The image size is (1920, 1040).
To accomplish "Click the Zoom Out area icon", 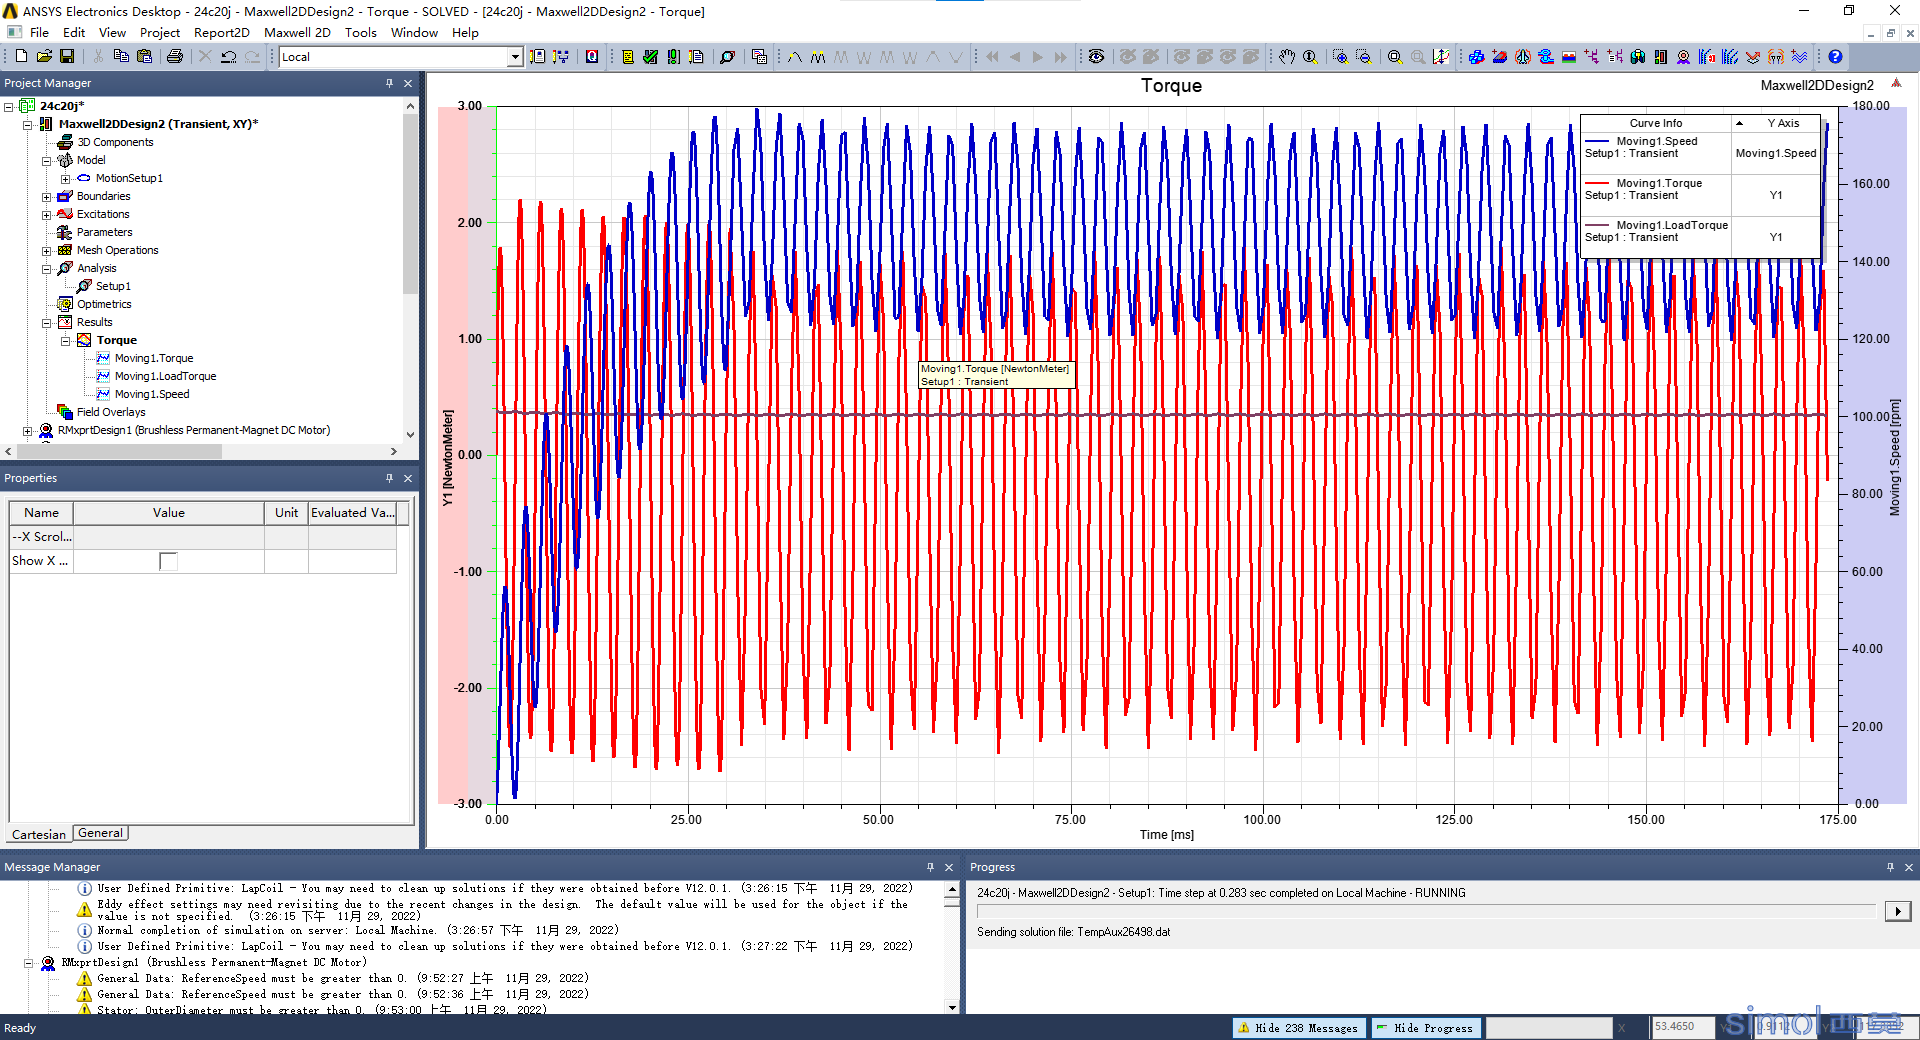I will (x=1364, y=57).
